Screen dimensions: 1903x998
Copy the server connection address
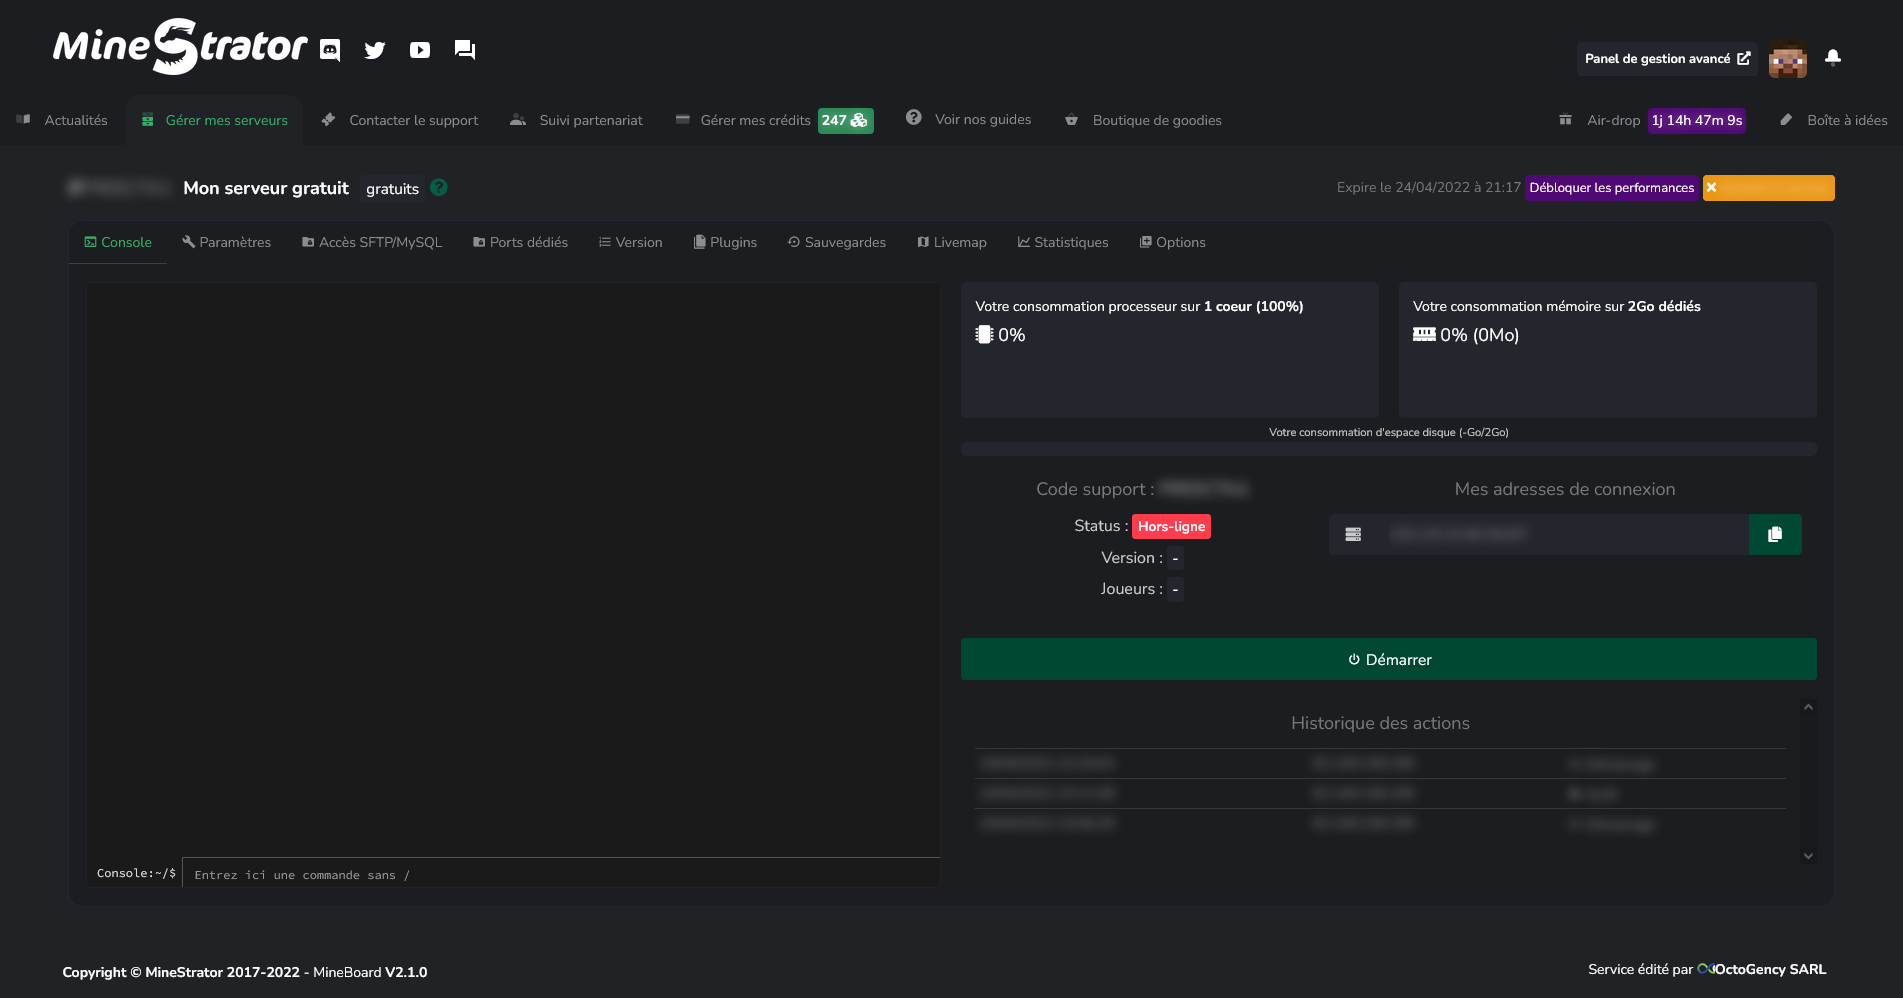coord(1775,534)
